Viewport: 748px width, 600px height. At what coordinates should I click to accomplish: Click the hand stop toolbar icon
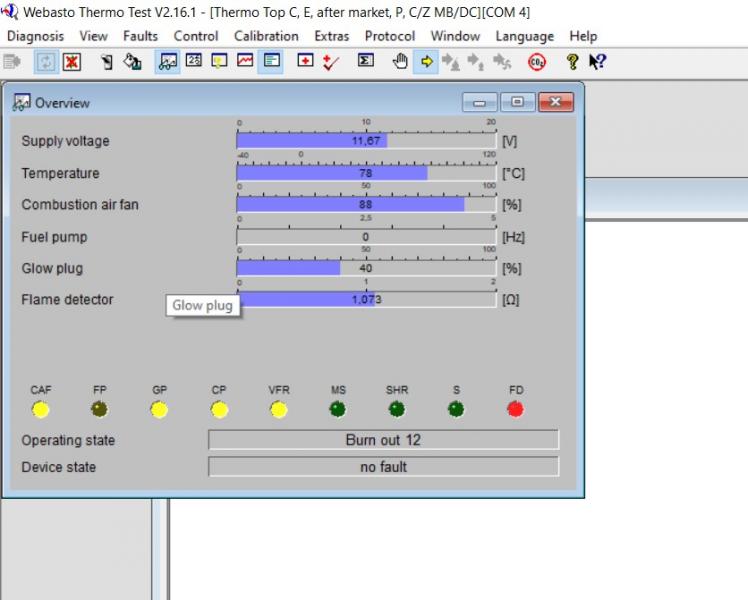[x=400, y=62]
